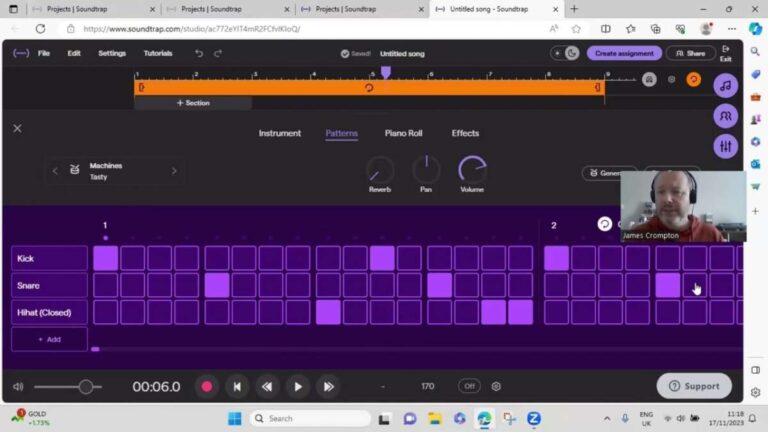This screenshot has width=768, height=432.
Task: Open Zoom from the taskbar
Action: click(x=534, y=418)
